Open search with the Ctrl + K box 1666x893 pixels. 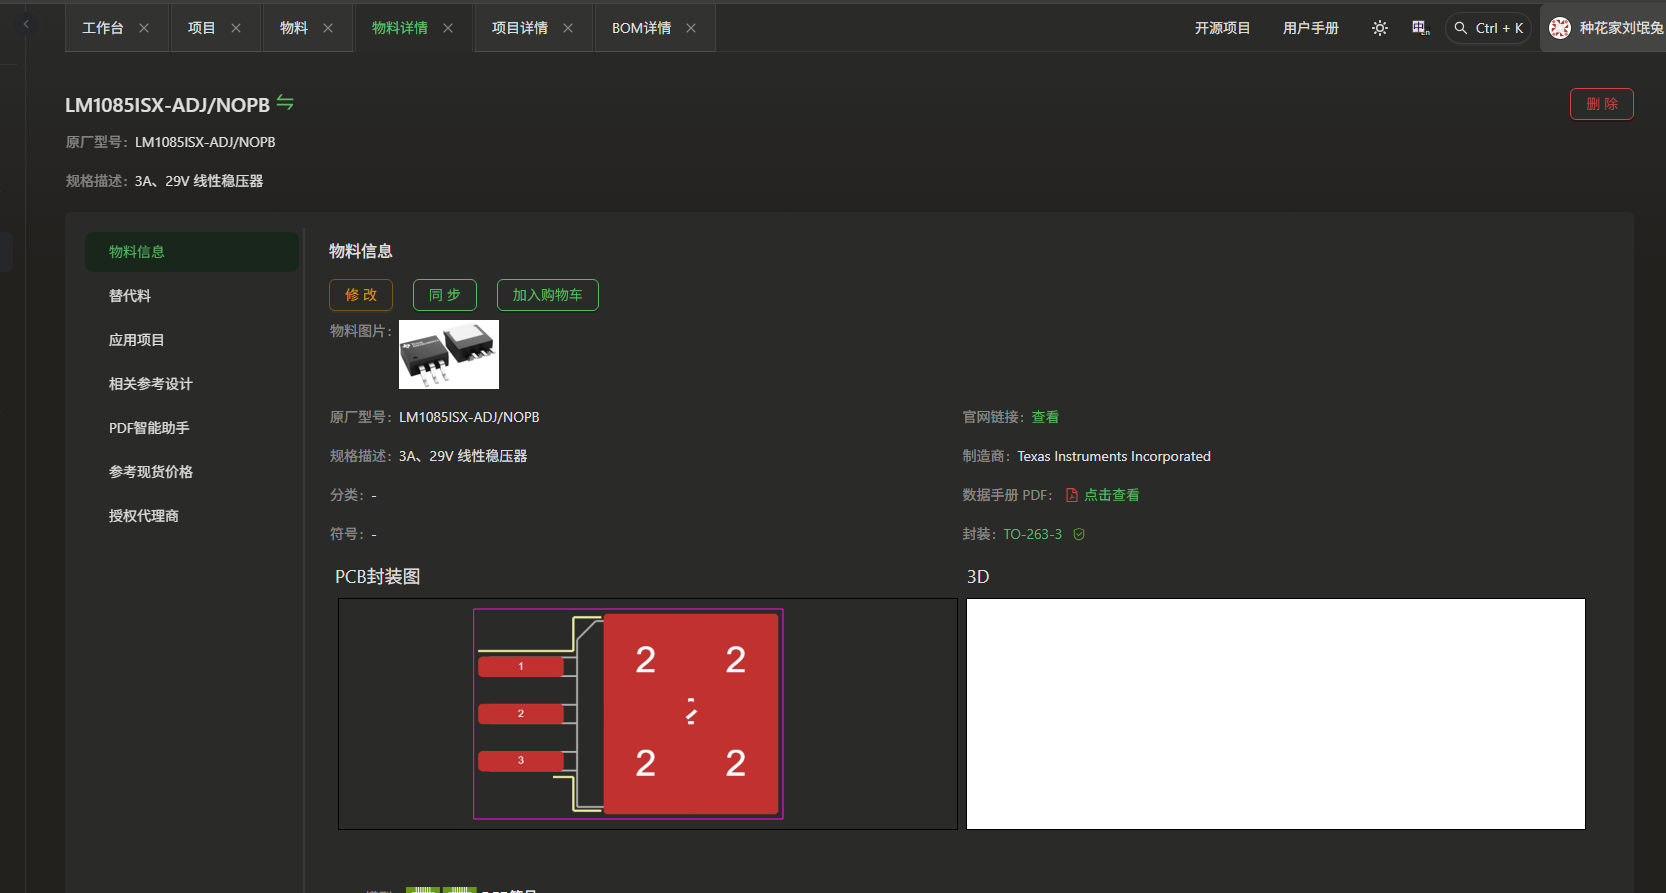click(1488, 28)
